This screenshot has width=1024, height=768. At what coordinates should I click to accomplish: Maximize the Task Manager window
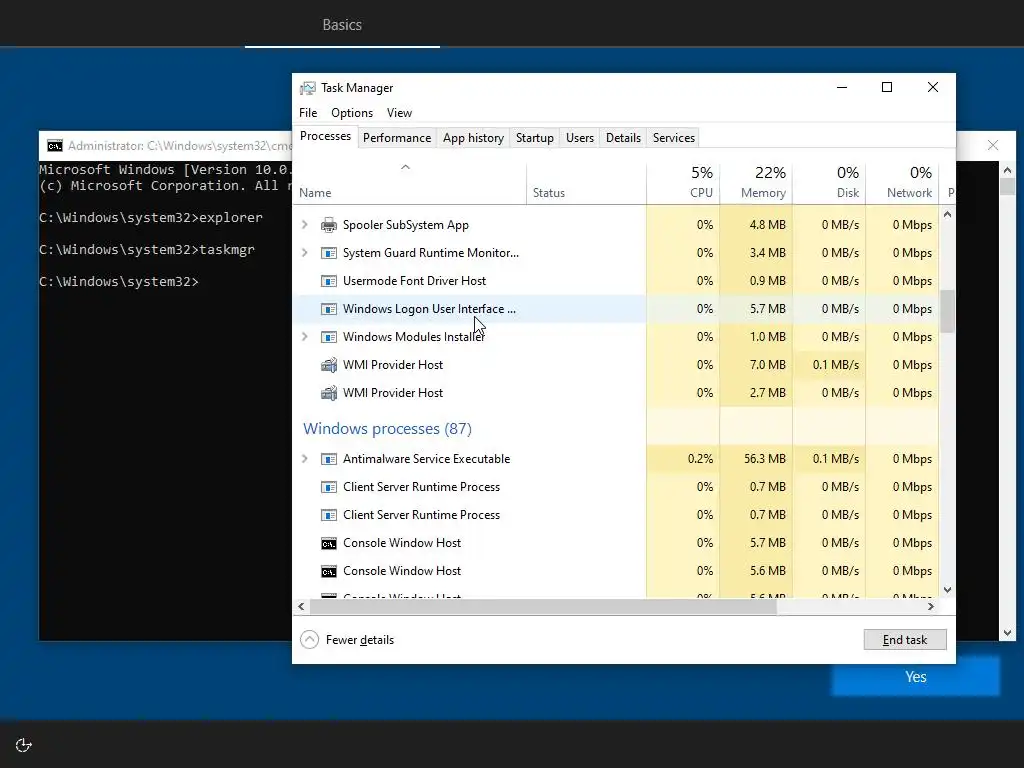(x=887, y=88)
